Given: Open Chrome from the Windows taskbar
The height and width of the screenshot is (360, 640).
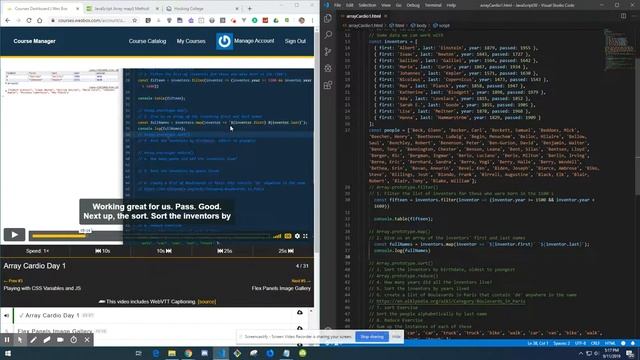Looking at the screenshot, I should coord(188,353).
